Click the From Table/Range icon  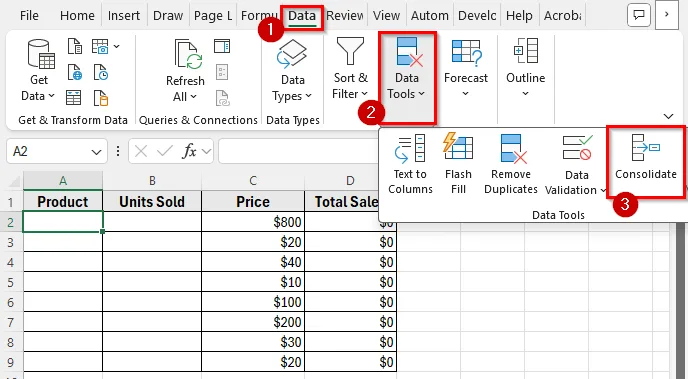(73, 98)
